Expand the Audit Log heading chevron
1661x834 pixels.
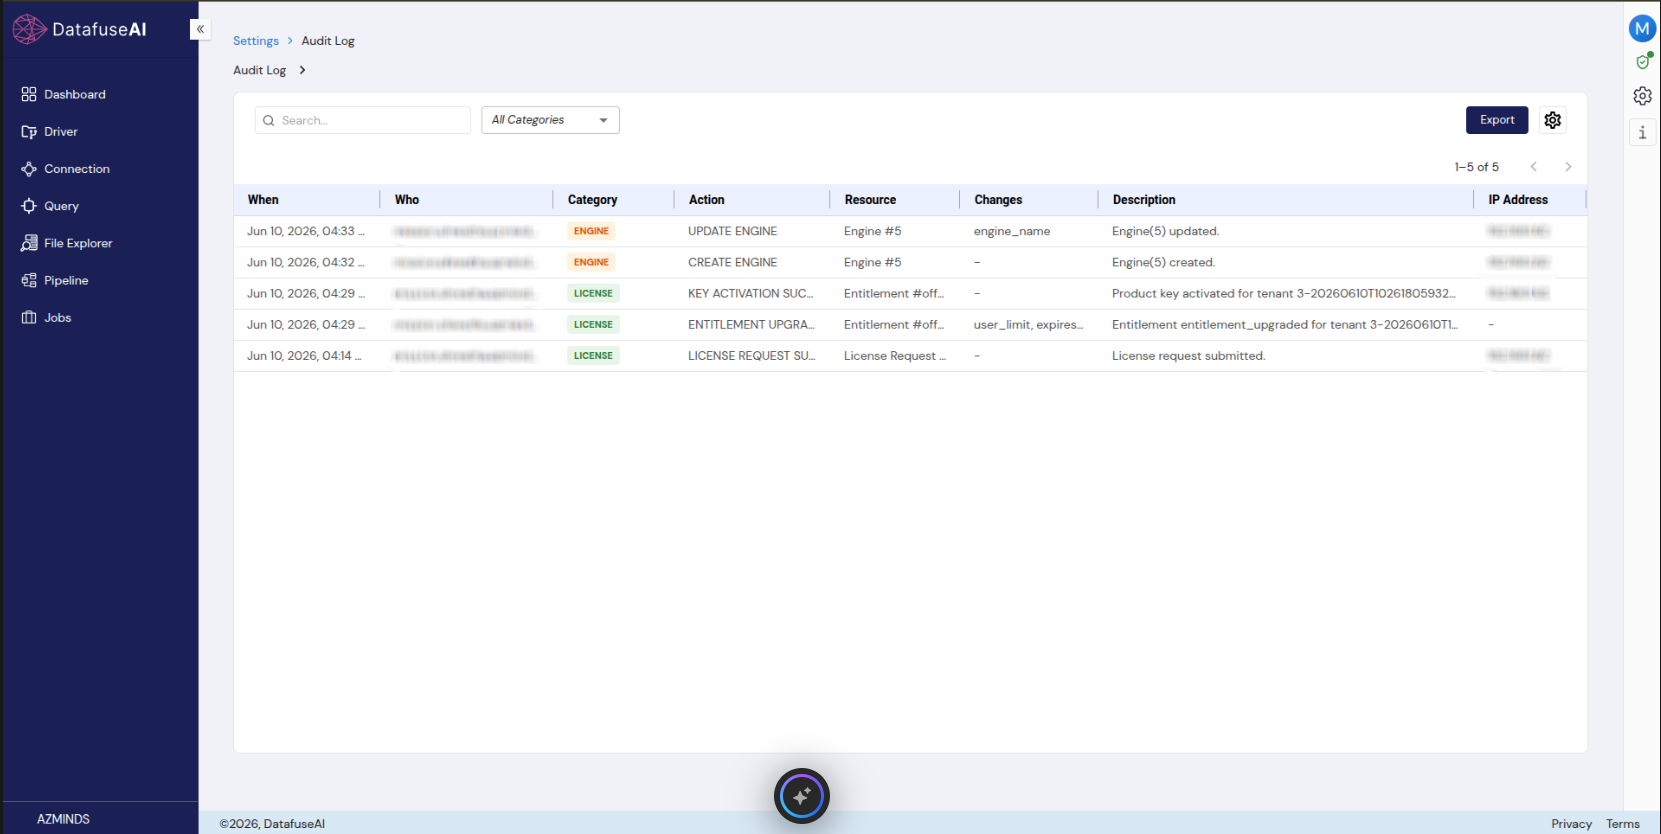click(x=302, y=70)
